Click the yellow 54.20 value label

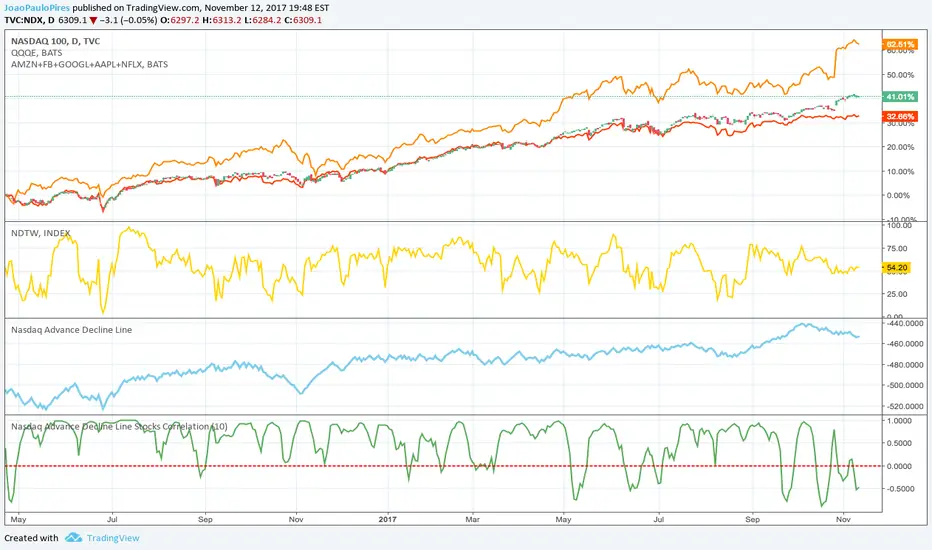(x=897, y=268)
